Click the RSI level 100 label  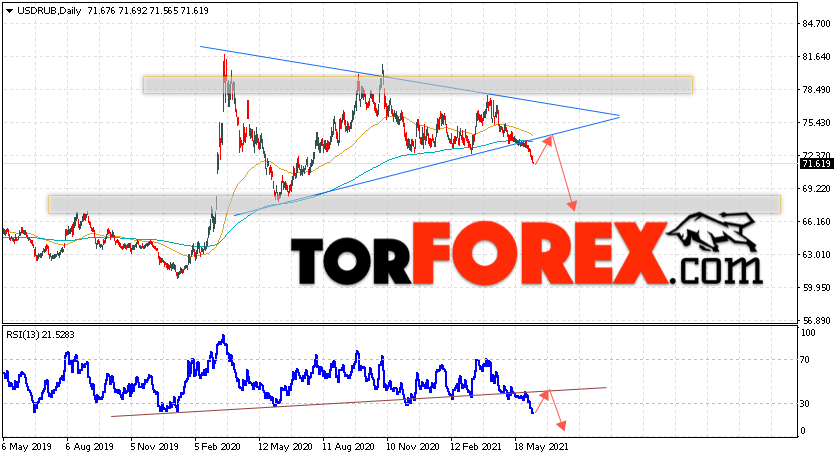808,333
